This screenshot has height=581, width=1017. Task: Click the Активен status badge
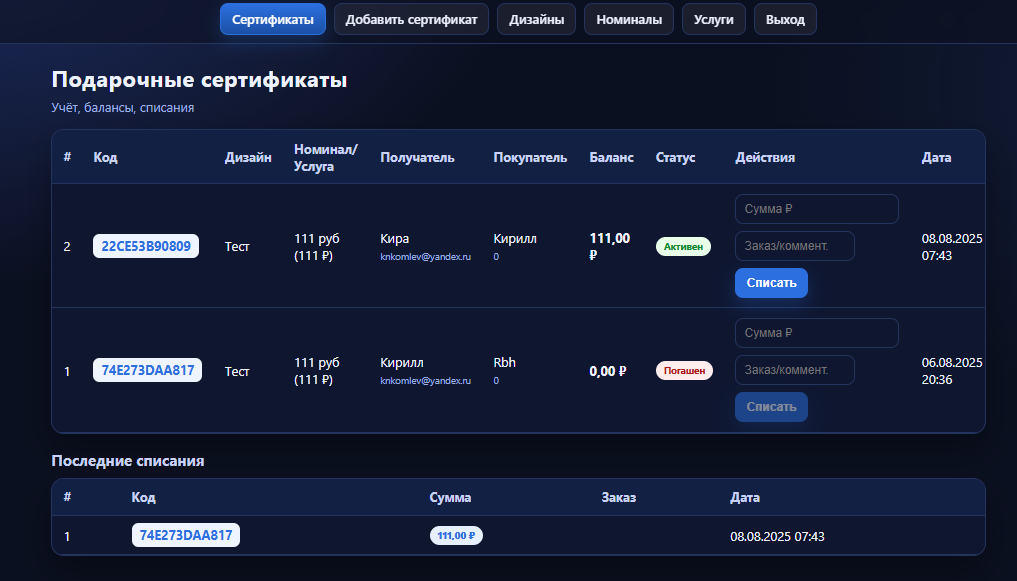coord(683,245)
